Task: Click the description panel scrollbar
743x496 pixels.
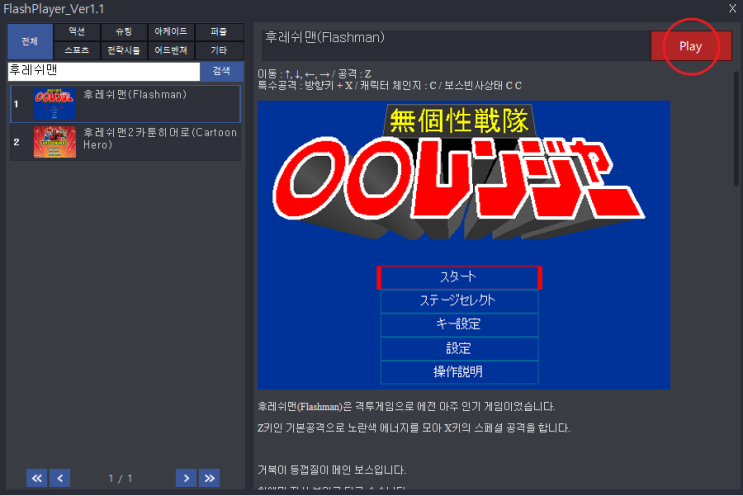Action: pos(736,128)
